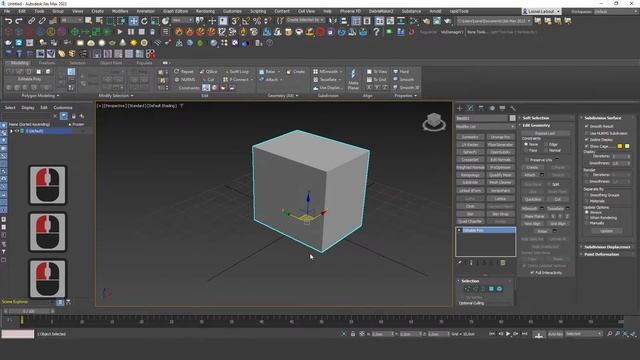Collapse the Subdivision Surface rollout
The image size is (640, 360).
607,118
